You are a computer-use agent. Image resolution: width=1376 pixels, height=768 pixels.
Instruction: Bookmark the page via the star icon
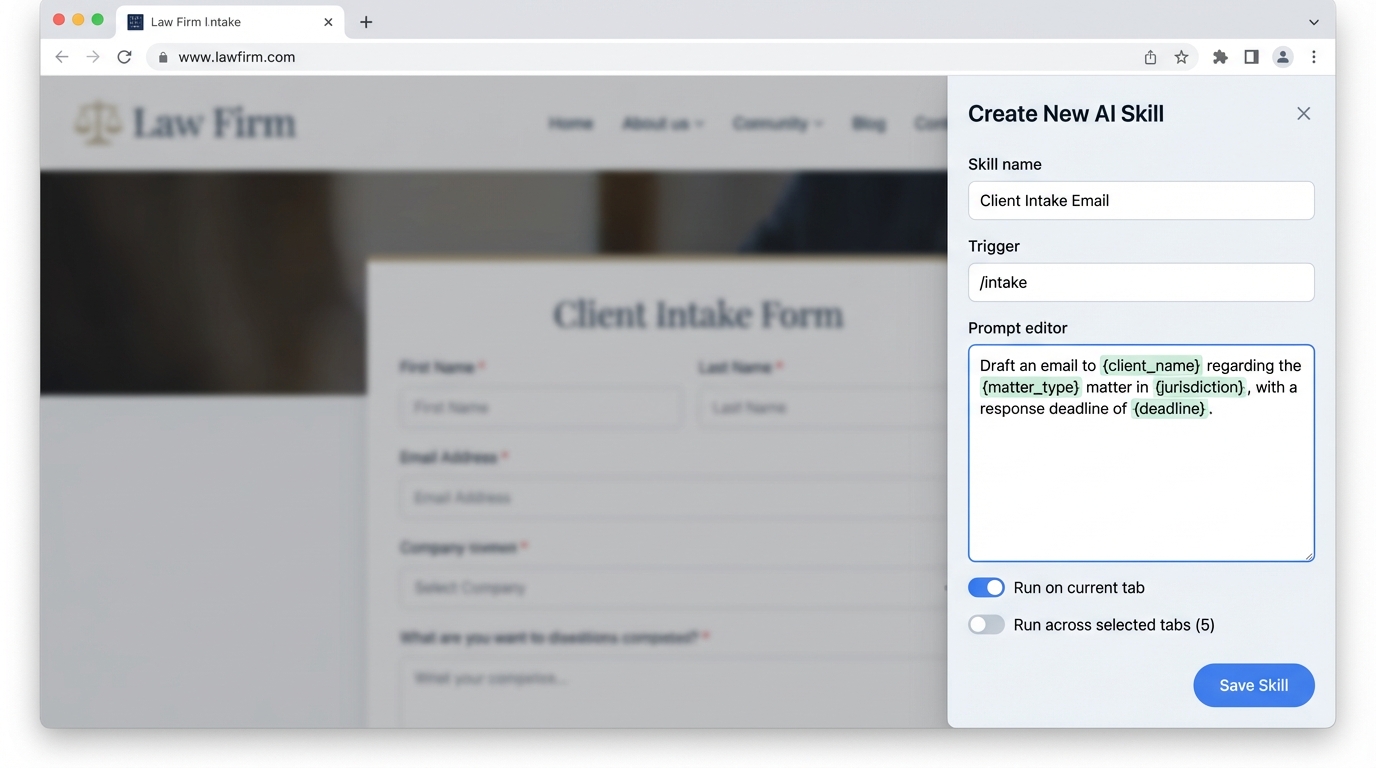tap(1182, 57)
